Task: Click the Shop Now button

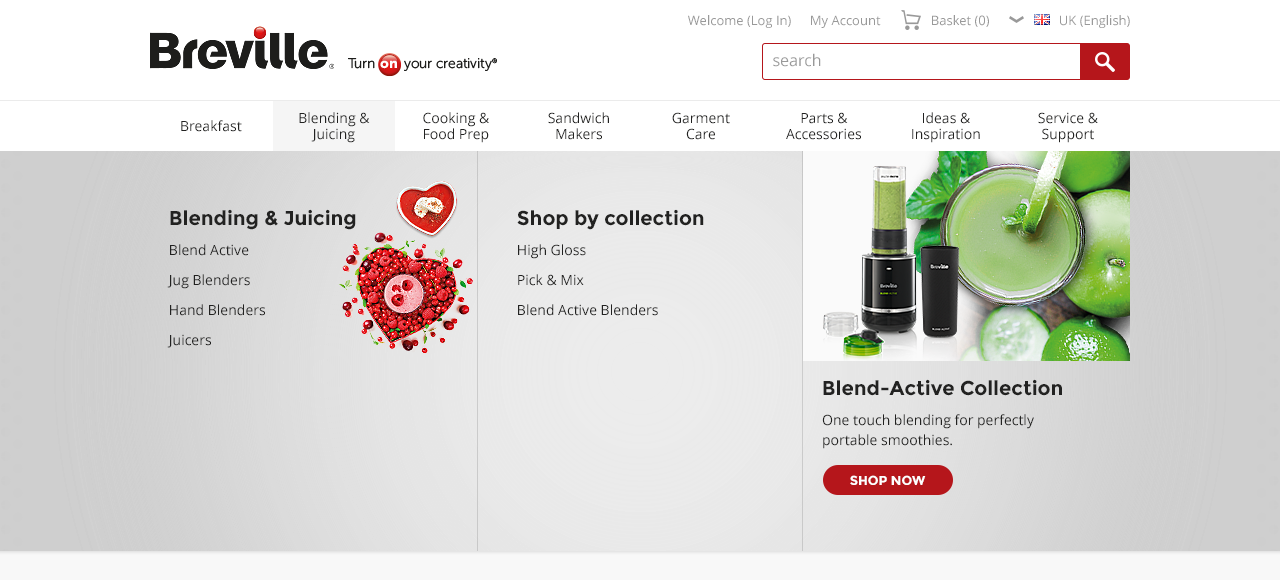Action: pyautogui.click(x=888, y=480)
